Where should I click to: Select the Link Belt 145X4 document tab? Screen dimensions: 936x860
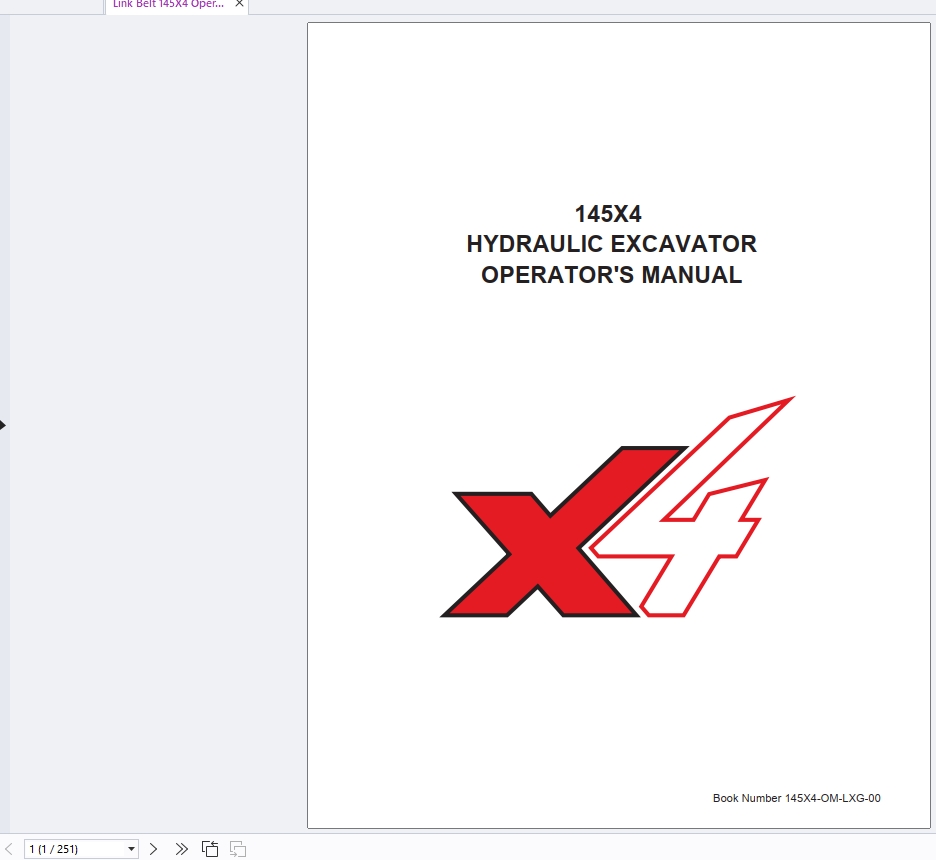177,5
